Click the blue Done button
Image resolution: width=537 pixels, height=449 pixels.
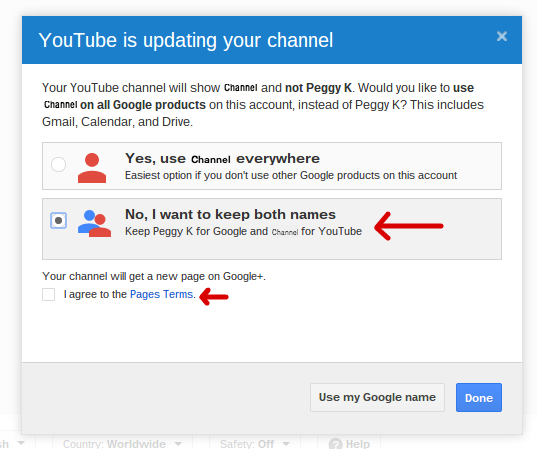(x=479, y=397)
